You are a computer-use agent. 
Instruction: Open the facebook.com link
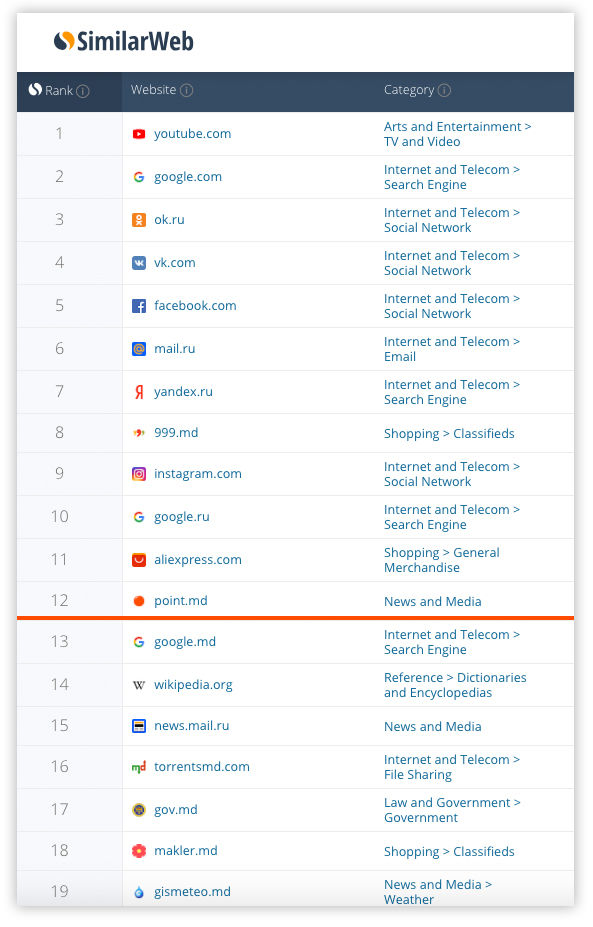pyautogui.click(x=196, y=306)
